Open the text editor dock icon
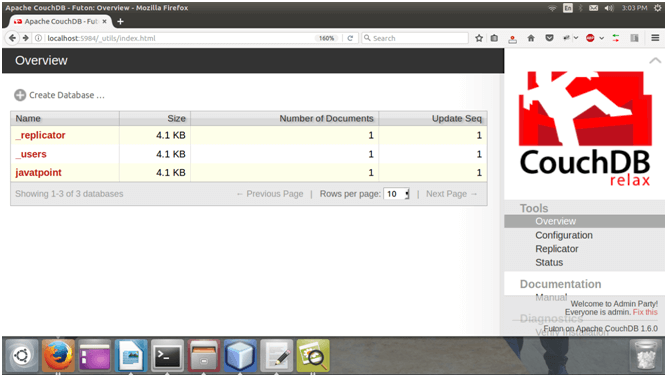667x377 pixels. pos(276,355)
